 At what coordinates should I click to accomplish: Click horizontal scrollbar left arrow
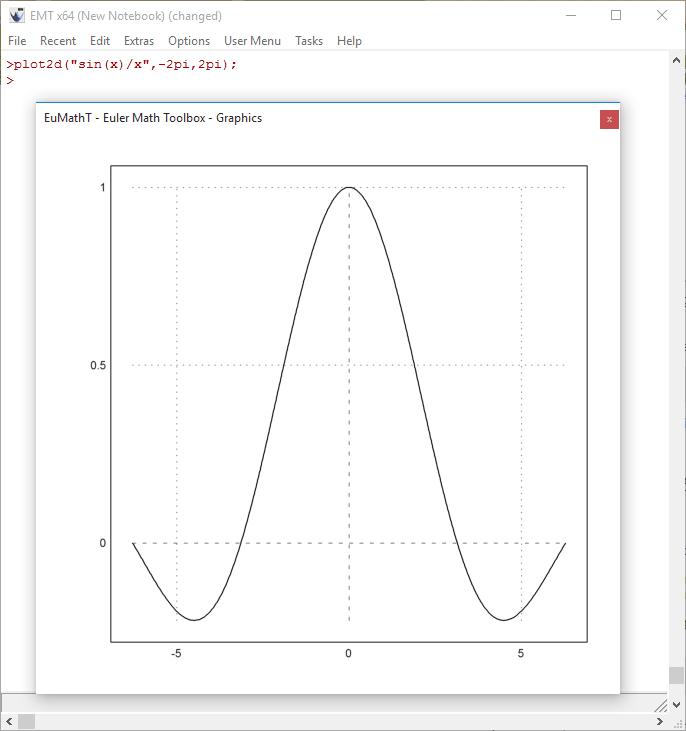9,722
